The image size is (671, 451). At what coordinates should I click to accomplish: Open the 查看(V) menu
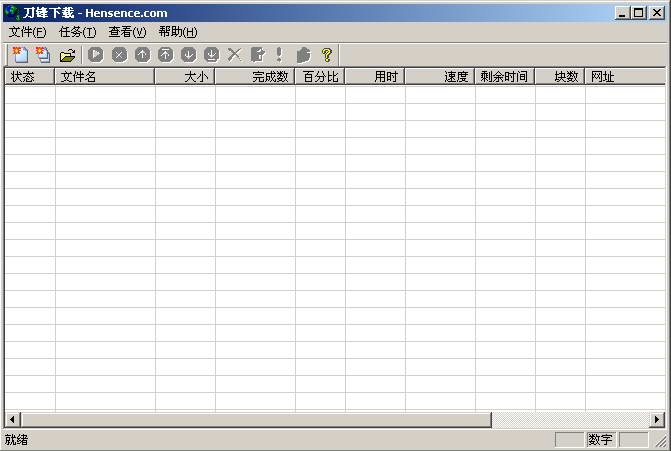pos(127,32)
